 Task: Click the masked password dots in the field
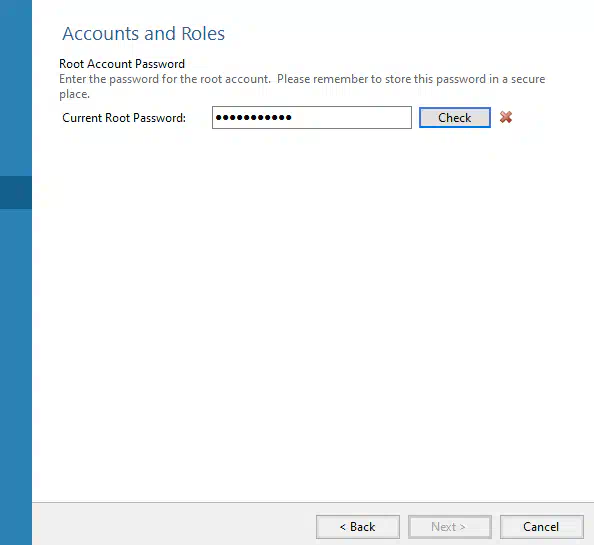tap(253, 117)
